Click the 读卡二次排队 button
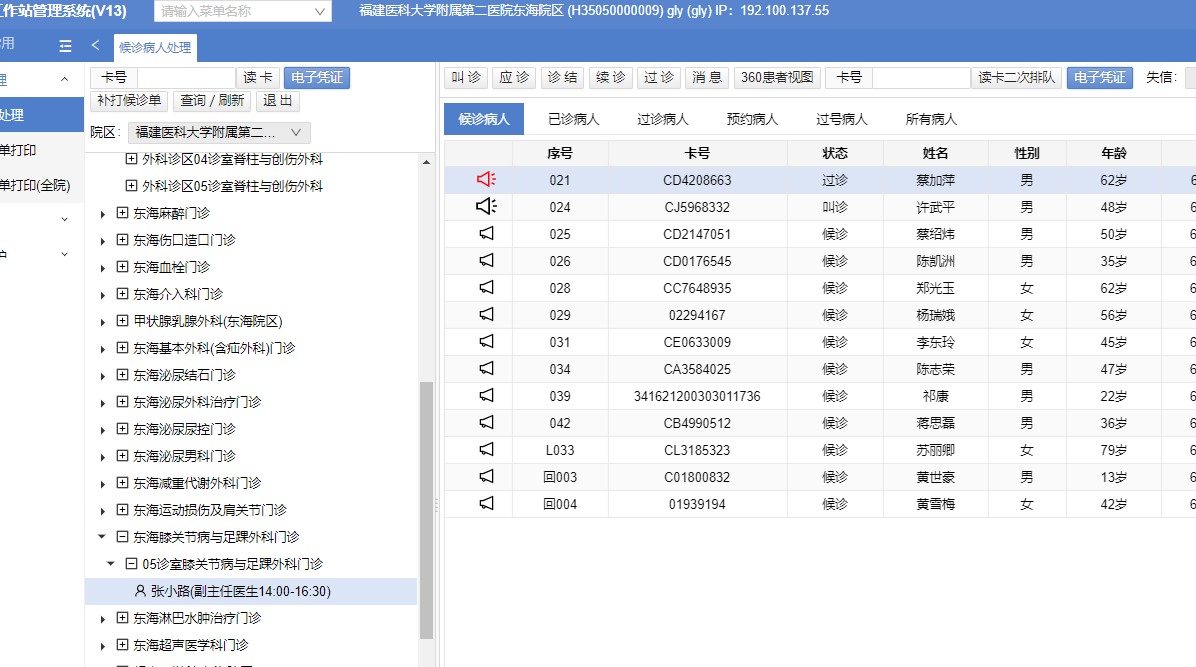 tap(1017, 78)
